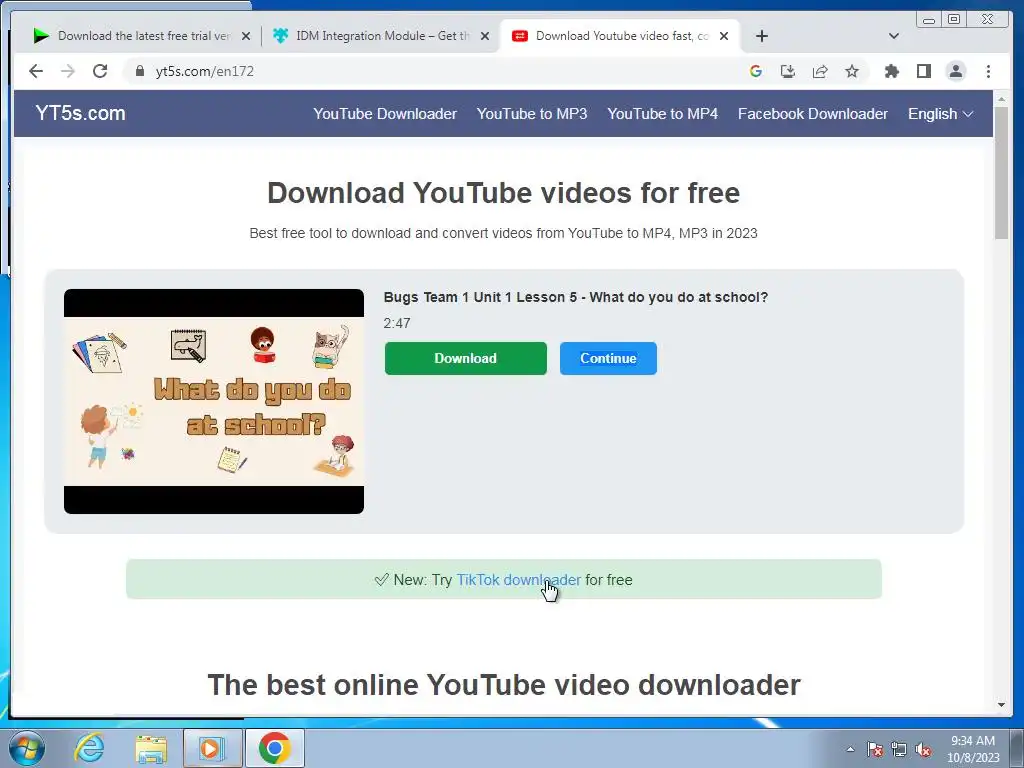
Task: Click the page vertical scrollbar thumb
Action: pos(1002,172)
